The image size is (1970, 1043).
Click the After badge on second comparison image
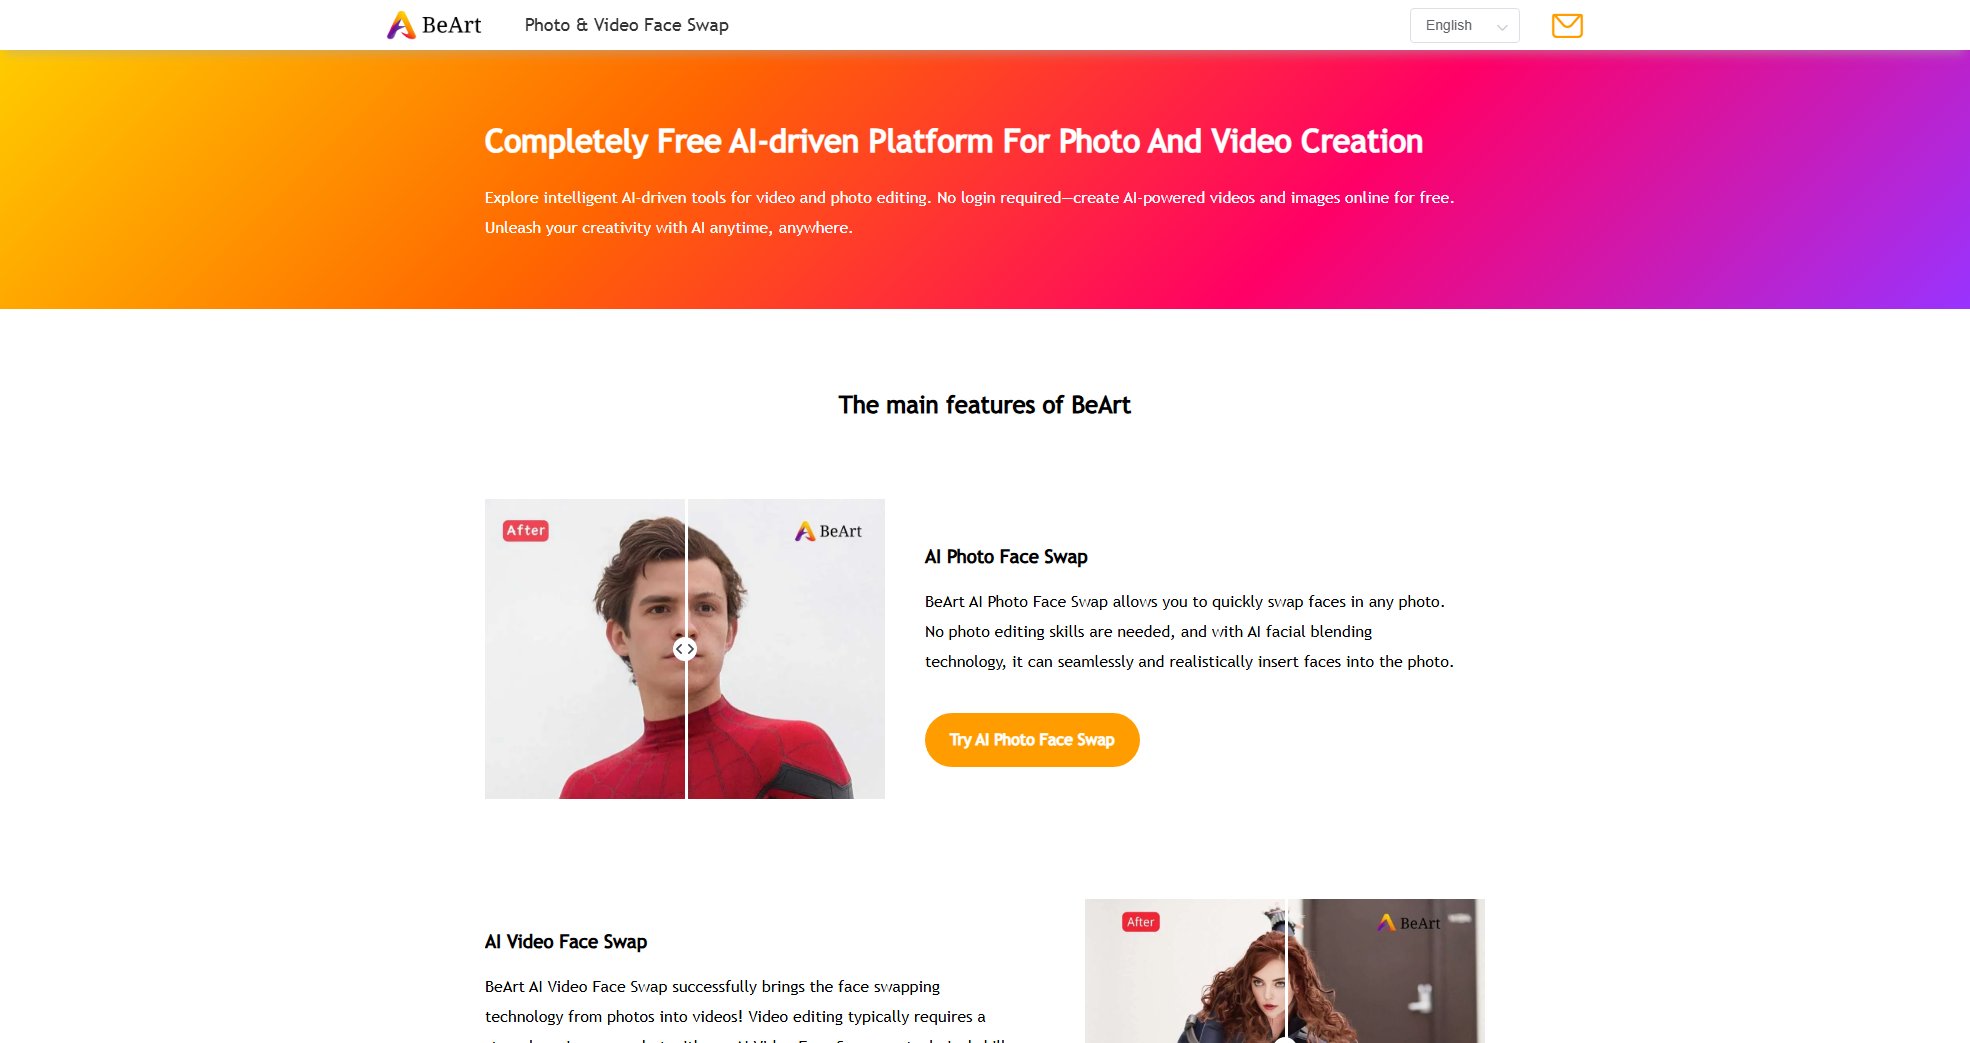(x=1141, y=922)
